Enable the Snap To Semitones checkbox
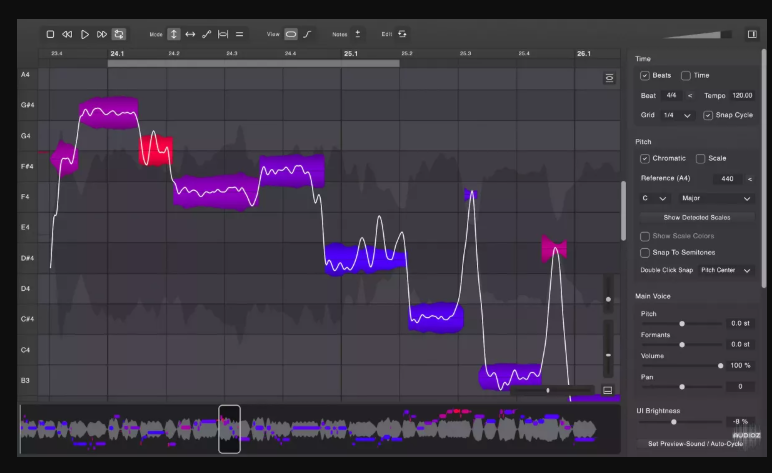This screenshot has height=473, width=772. click(x=645, y=252)
